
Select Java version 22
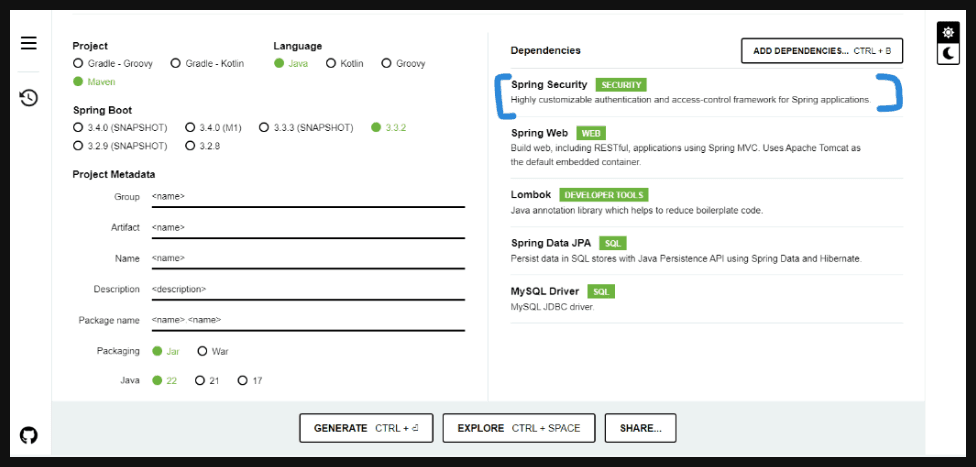click(165, 380)
